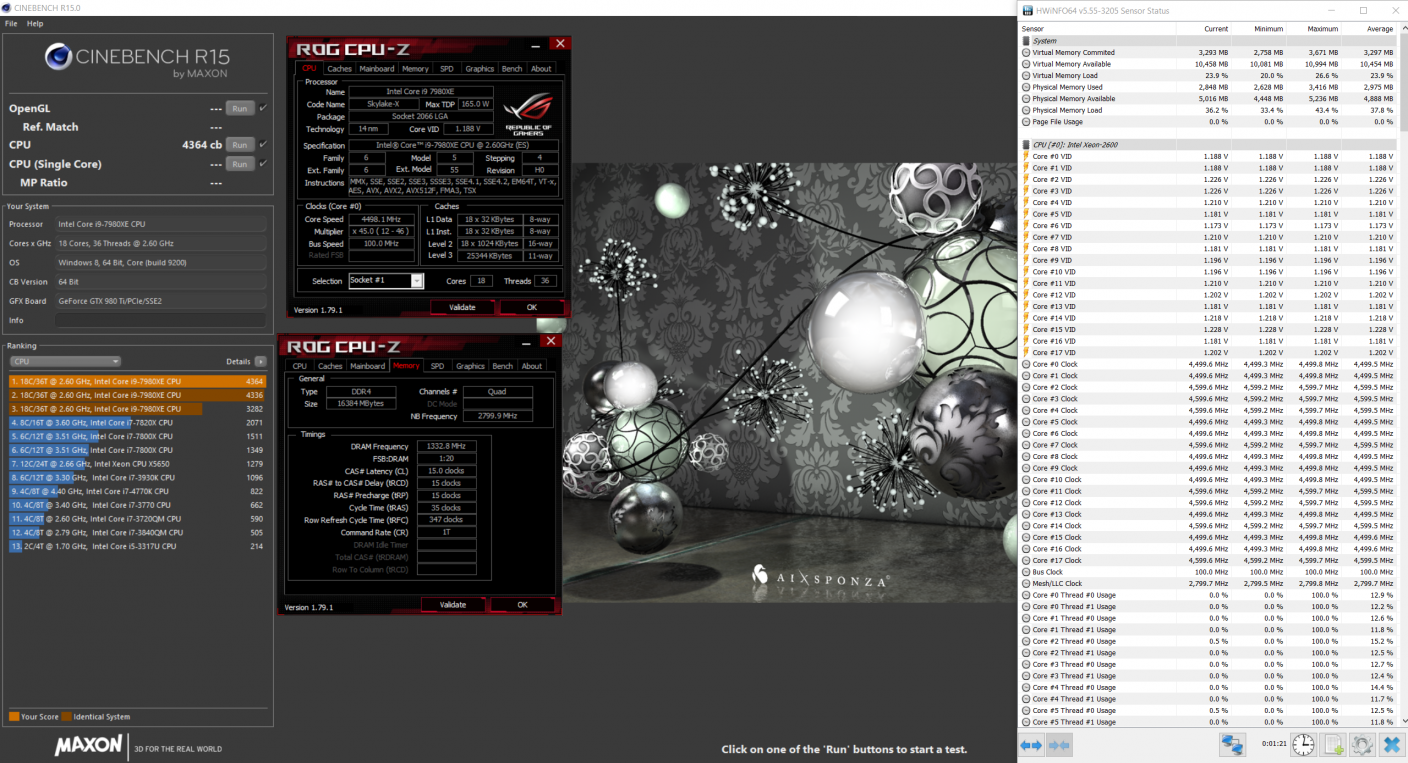The height and width of the screenshot is (763, 1408).
Task: Run the OpenGL benchmark
Action: coord(239,108)
